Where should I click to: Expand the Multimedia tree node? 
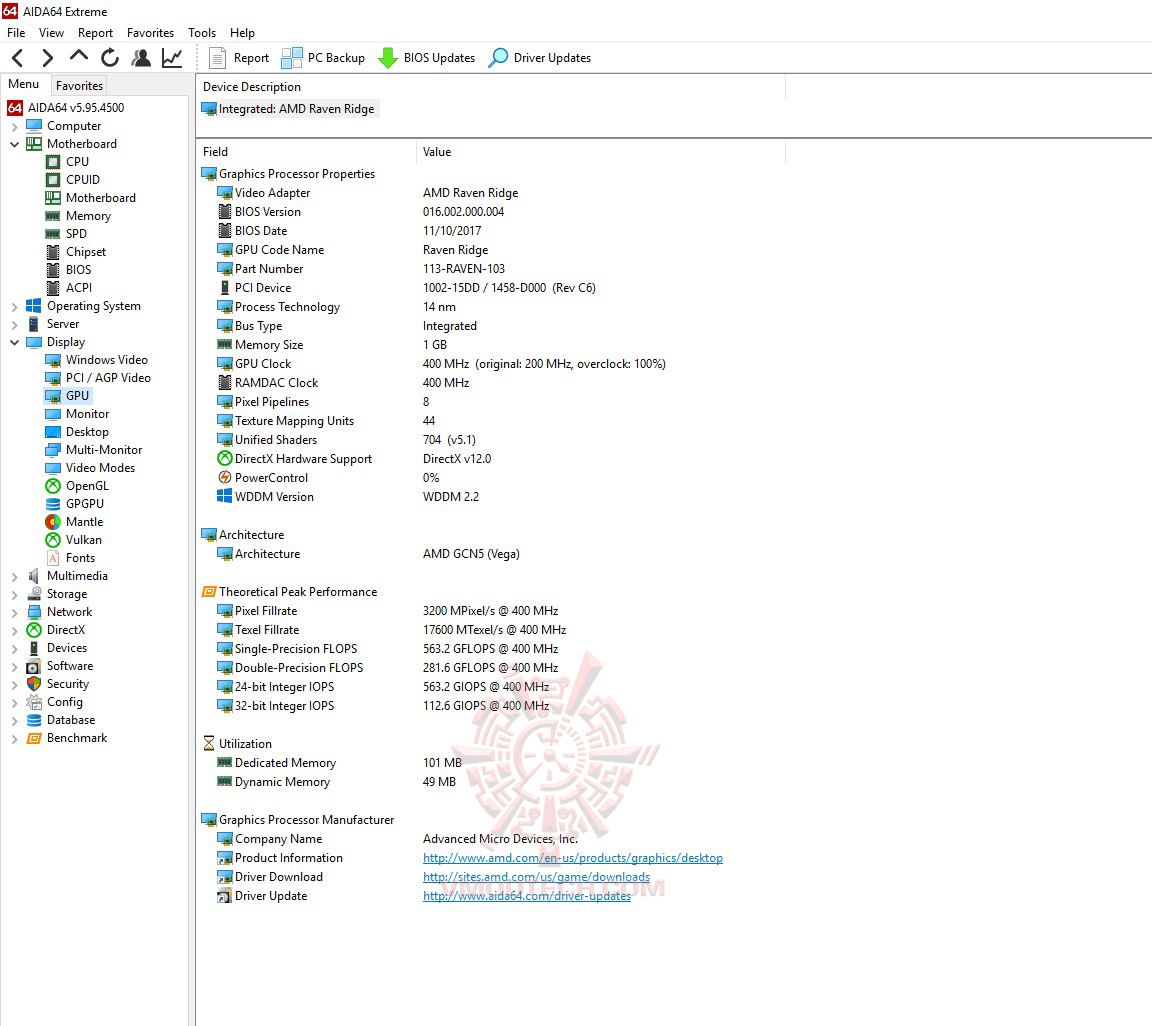[x=14, y=576]
